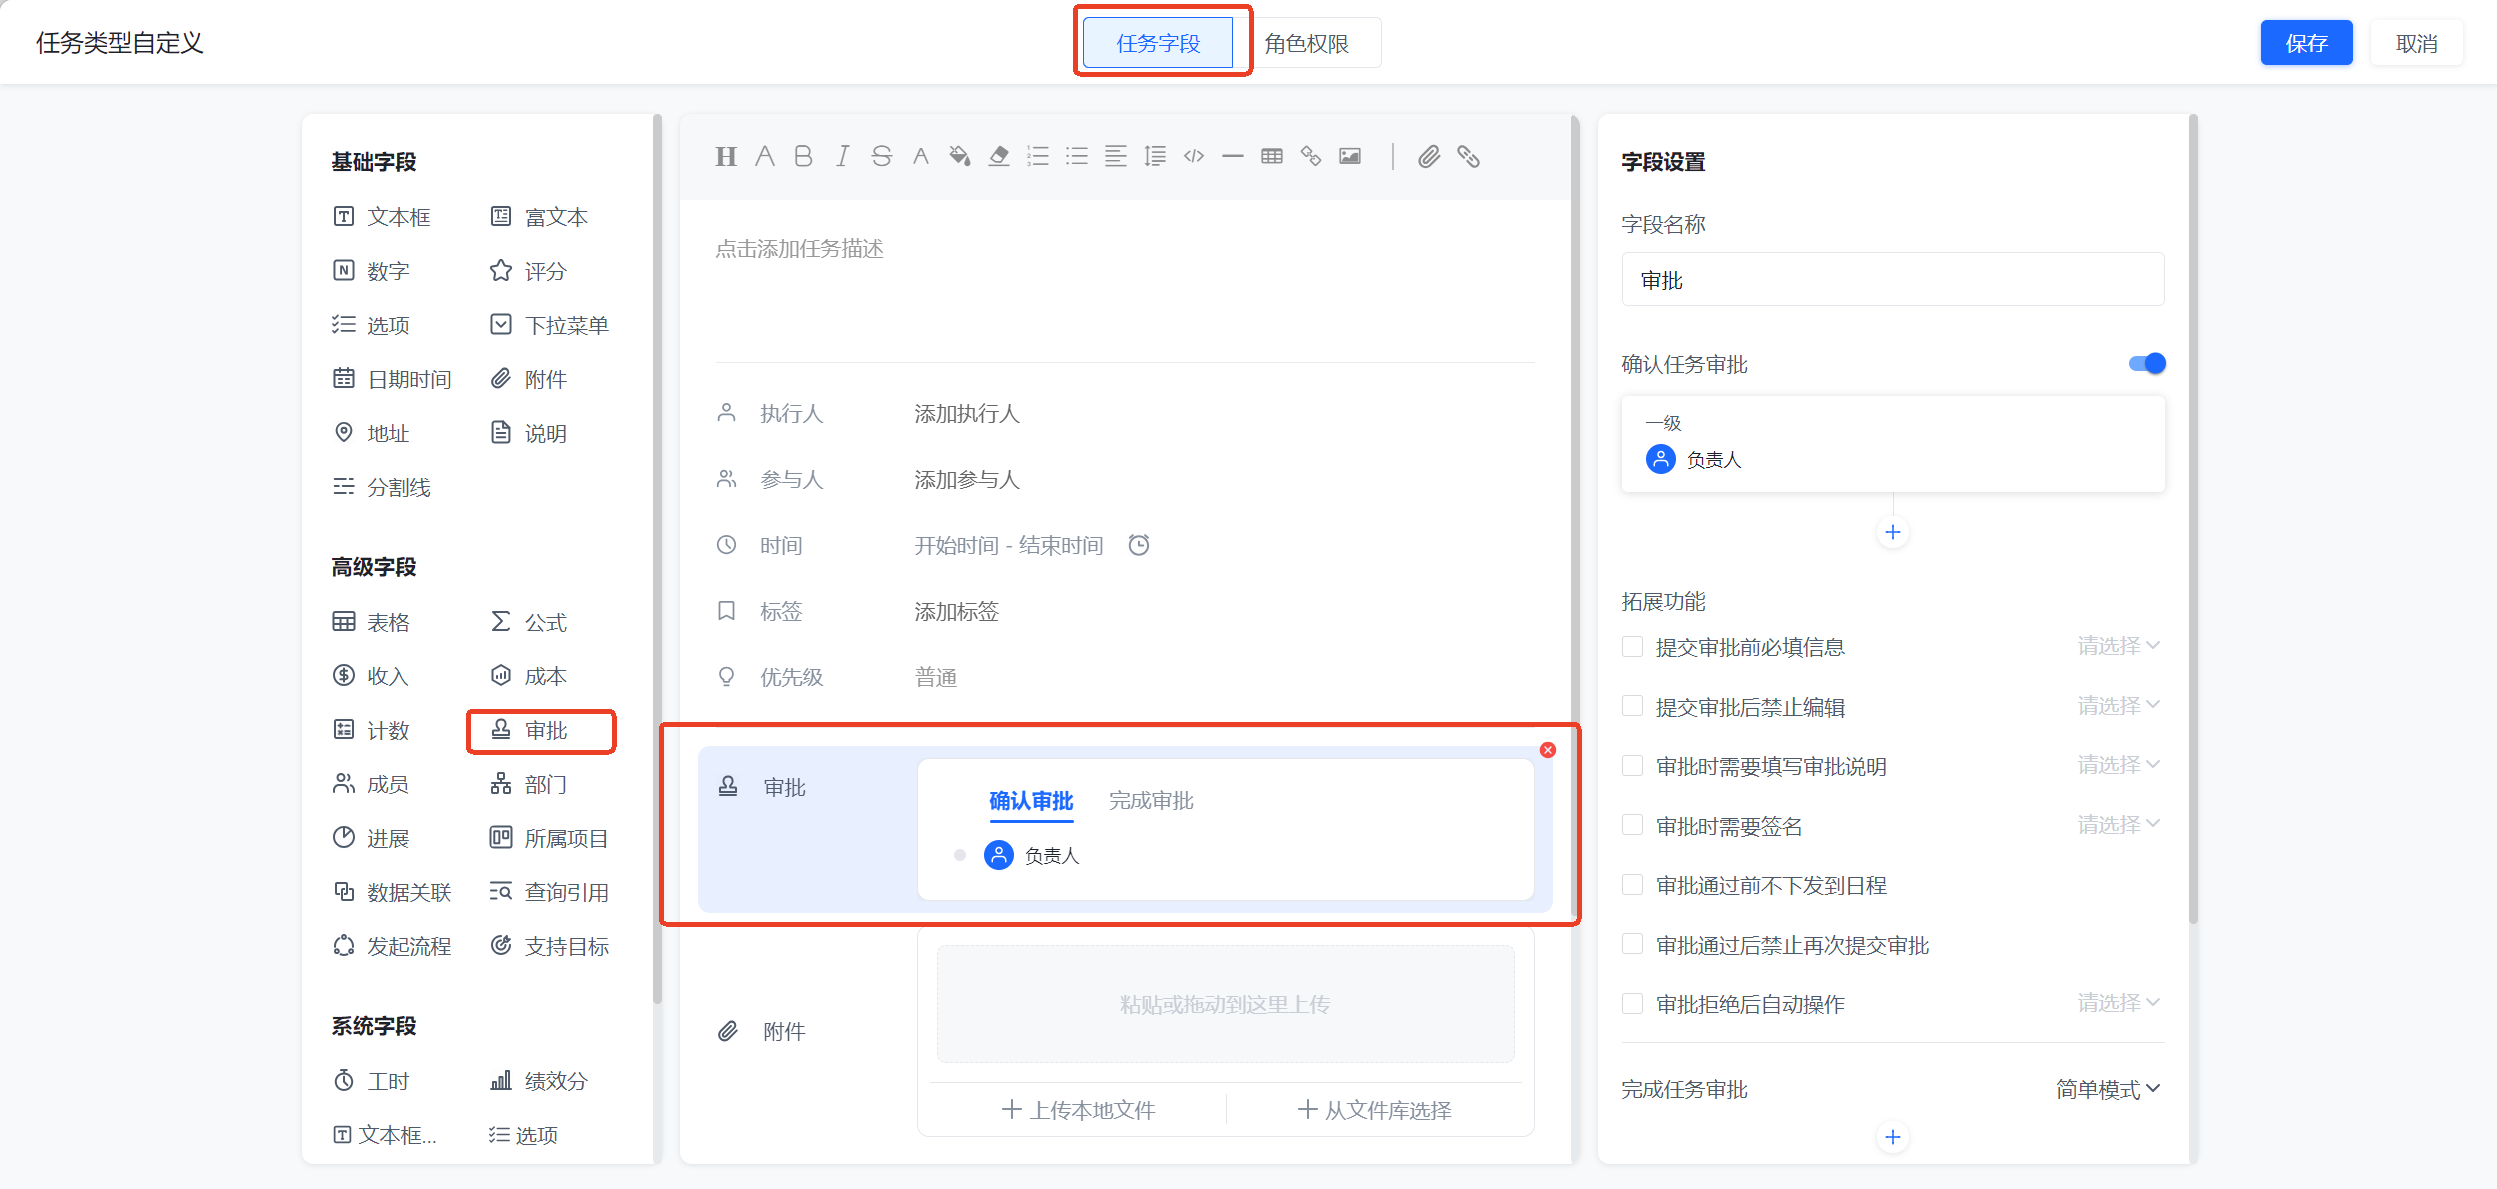Click 添加执行人 link
This screenshot has height=1189, width=2497.
click(967, 413)
